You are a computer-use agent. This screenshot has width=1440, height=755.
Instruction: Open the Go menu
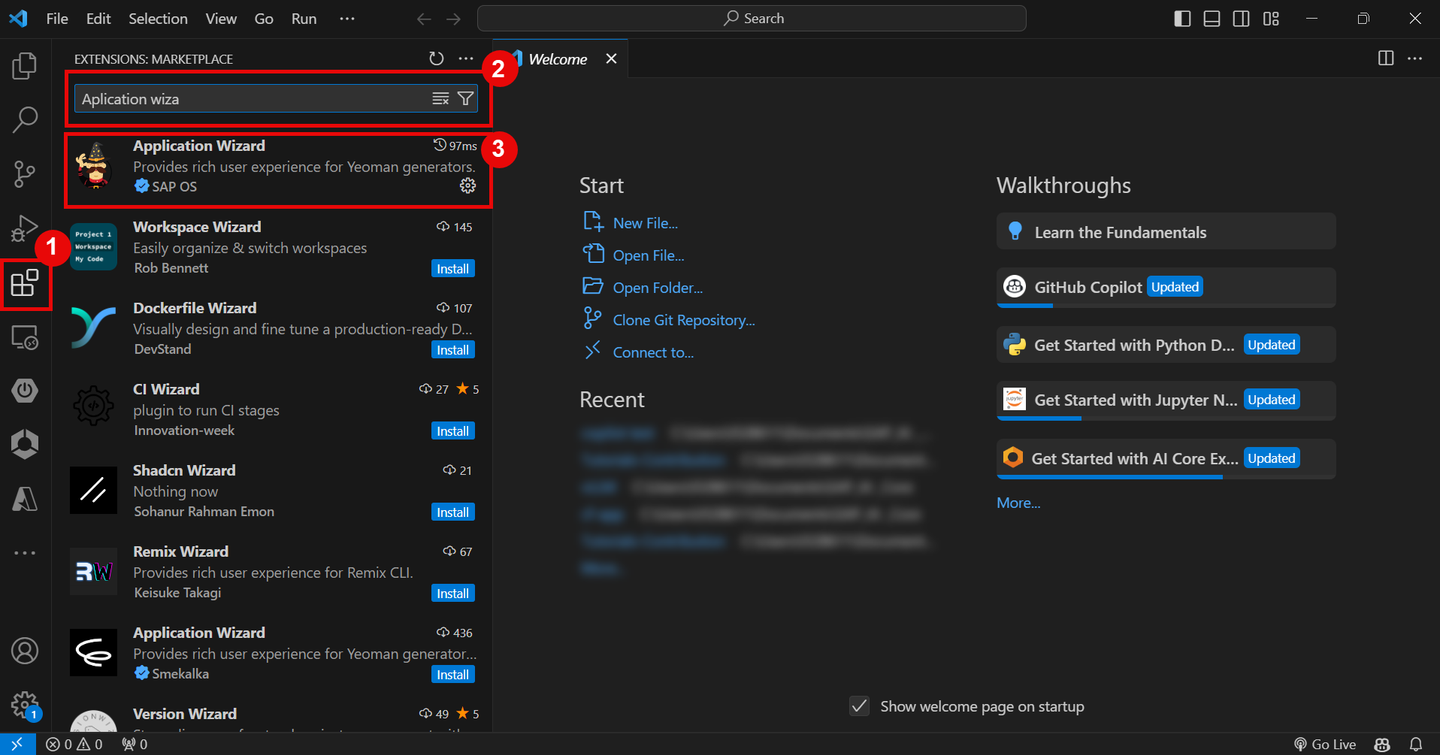click(x=264, y=18)
